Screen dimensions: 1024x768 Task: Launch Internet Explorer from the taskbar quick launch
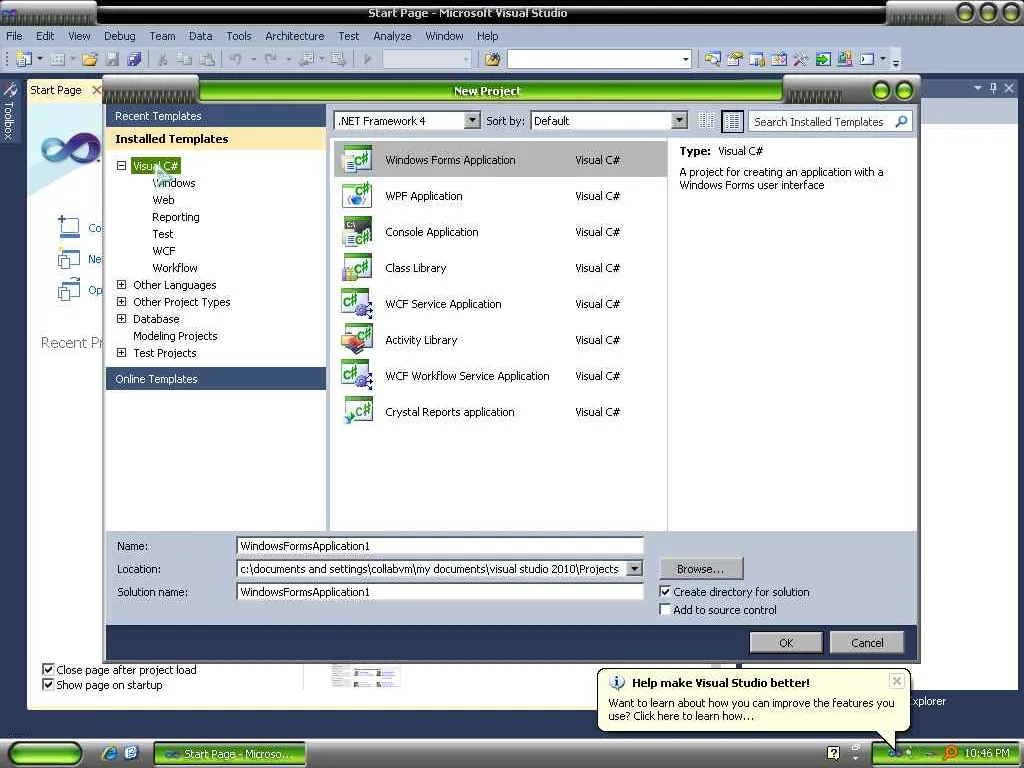coord(110,753)
